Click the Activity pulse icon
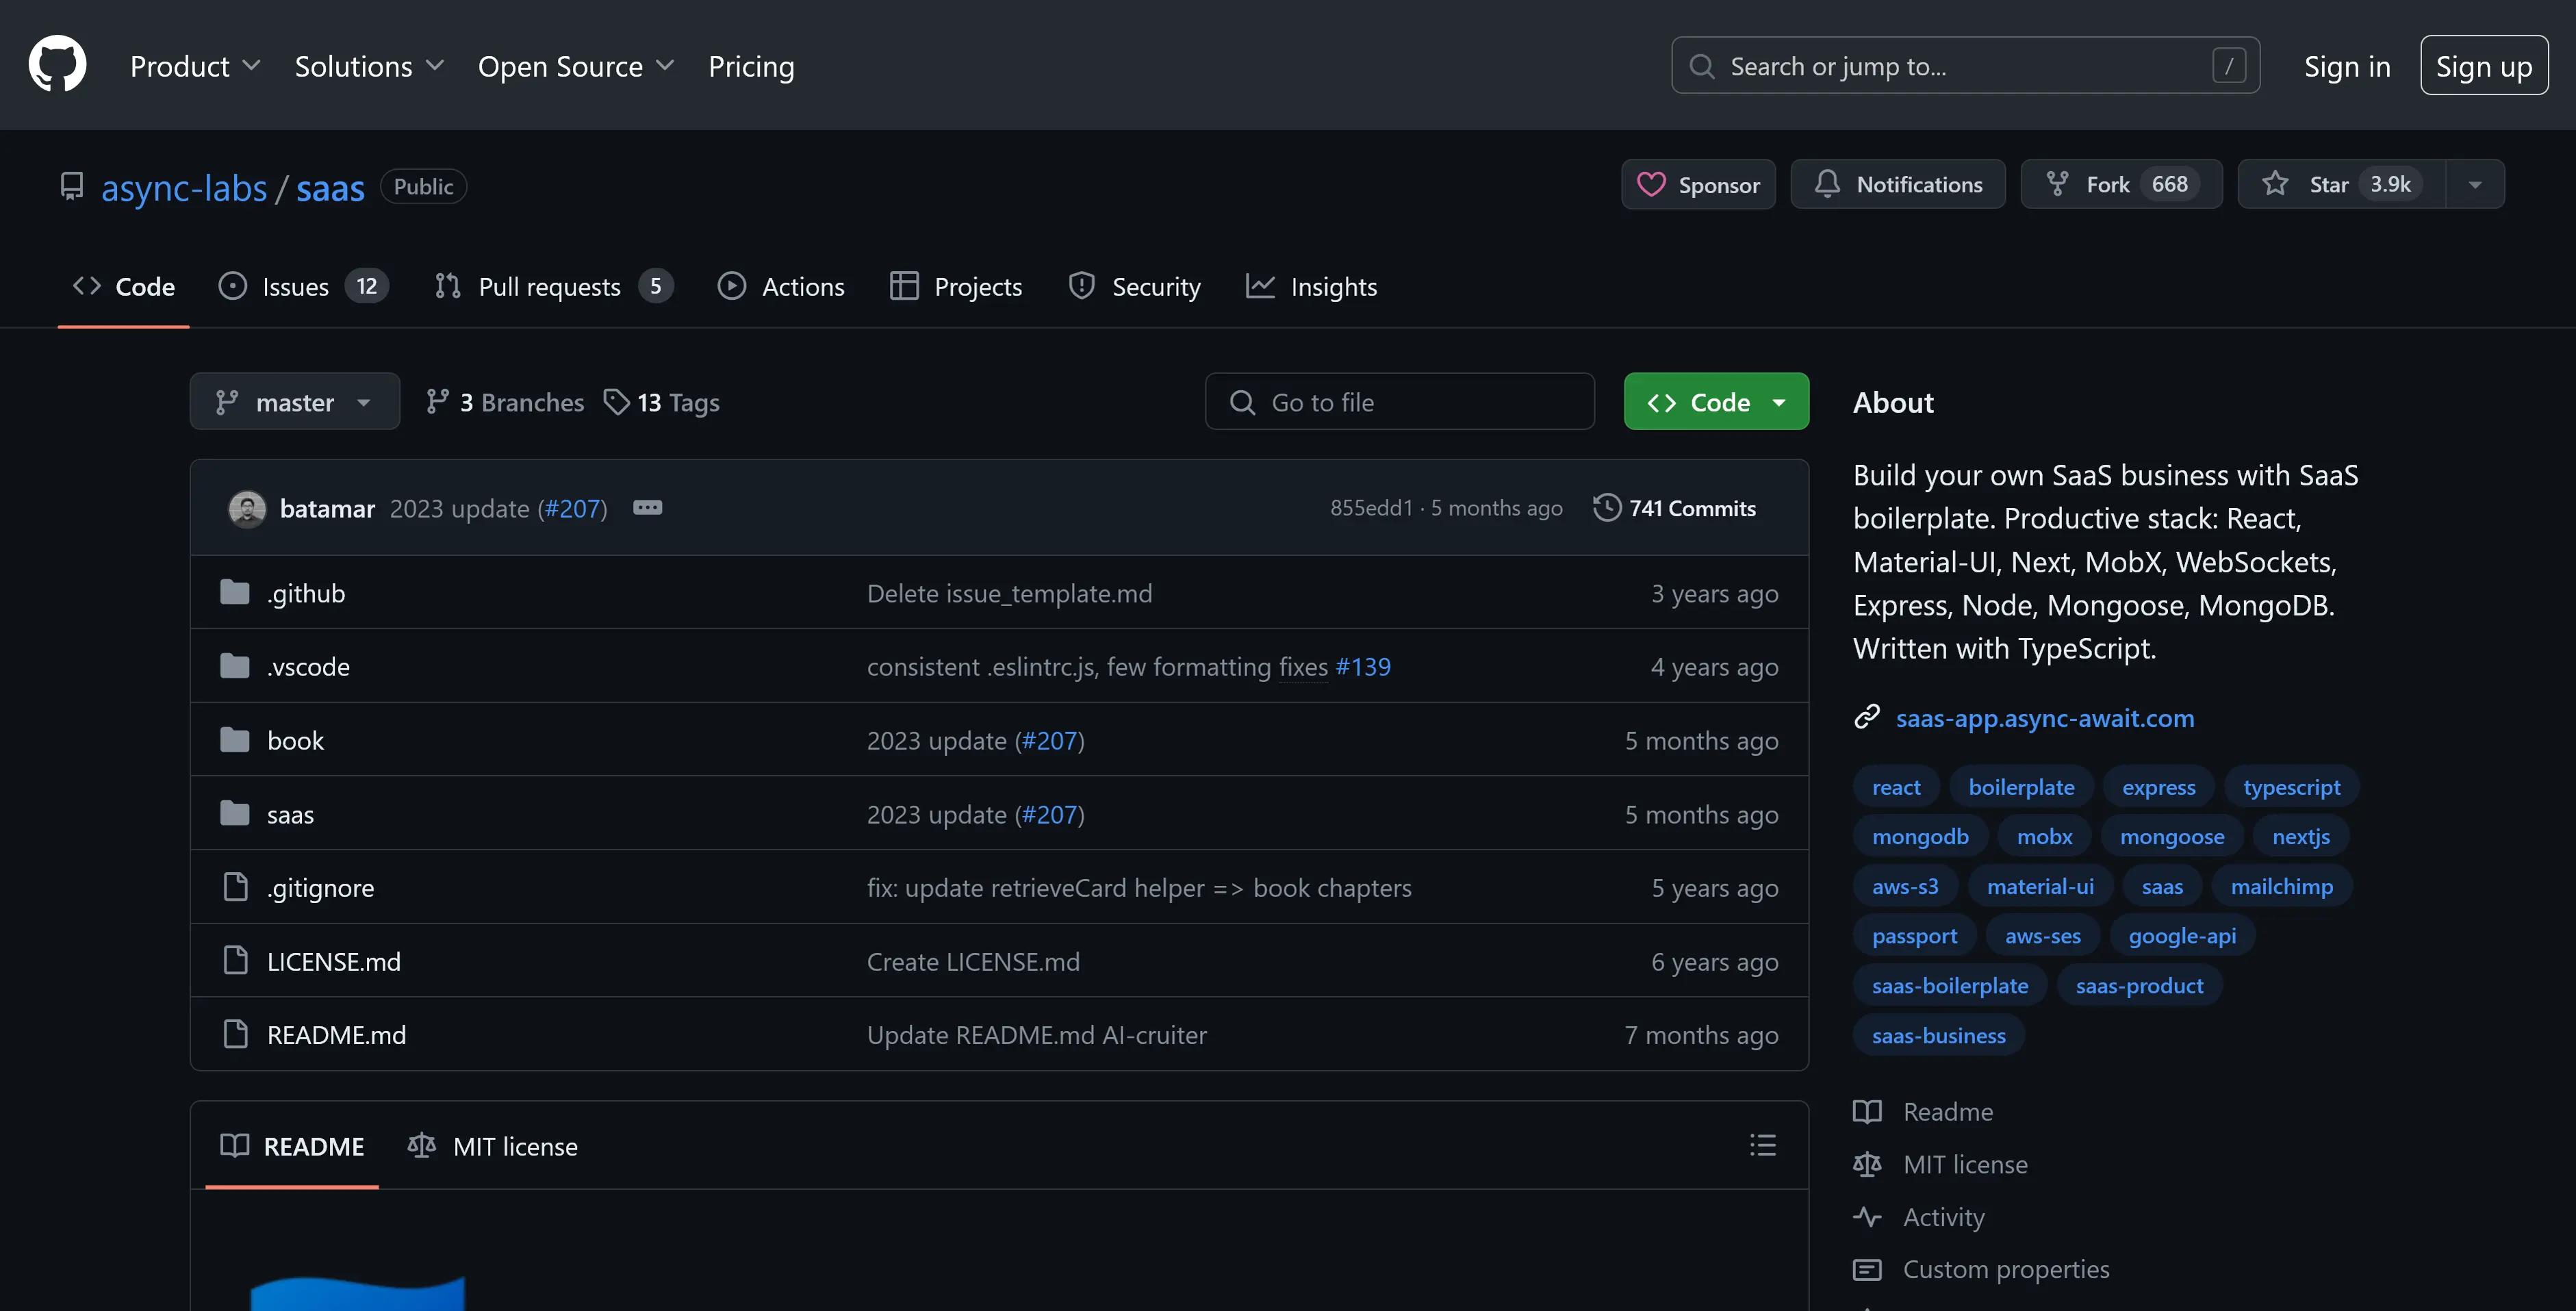2576x1311 pixels. (1866, 1217)
